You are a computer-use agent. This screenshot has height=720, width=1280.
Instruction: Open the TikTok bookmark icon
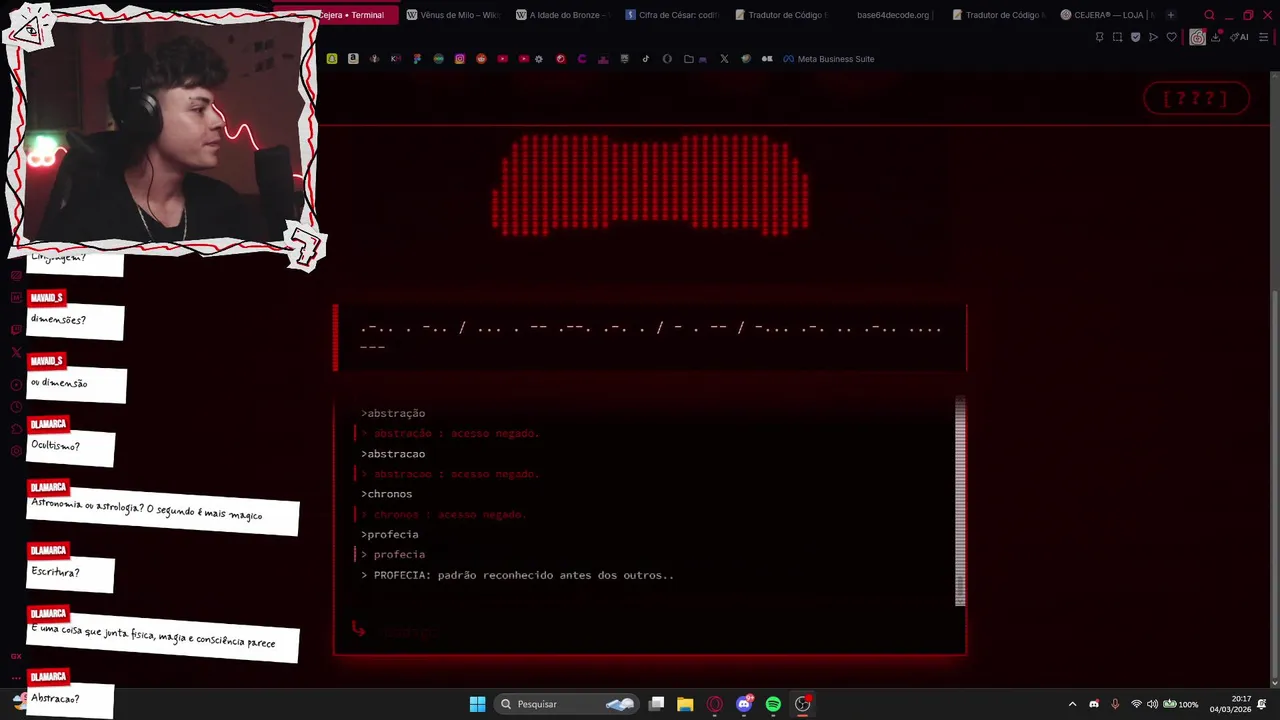point(646,59)
